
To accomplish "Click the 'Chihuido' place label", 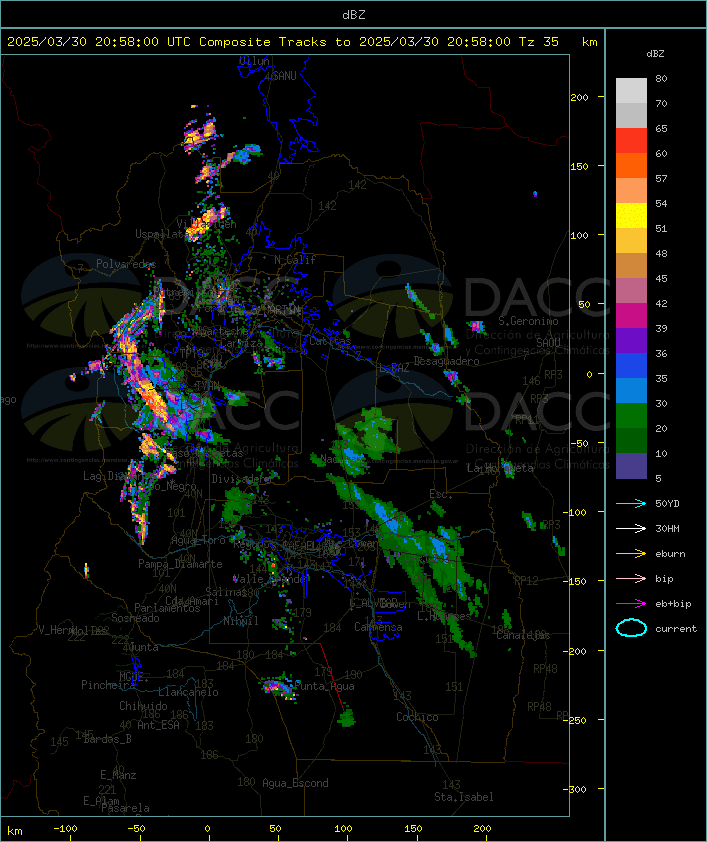I will (x=143, y=706).
